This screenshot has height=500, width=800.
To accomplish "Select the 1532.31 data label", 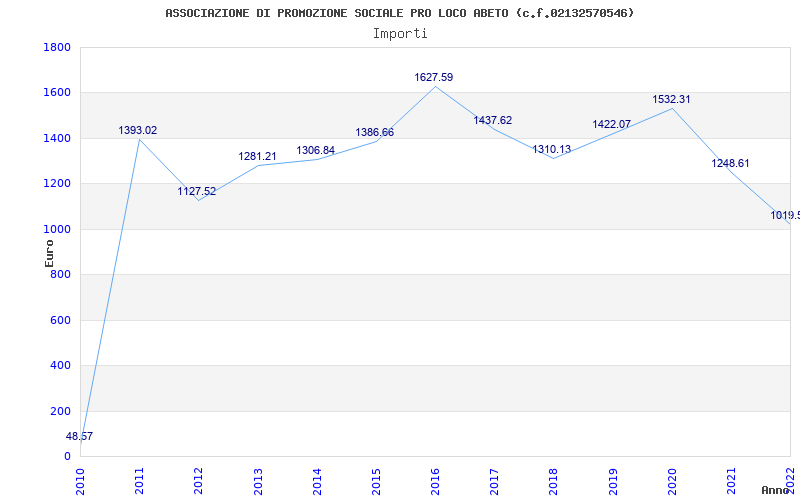I will [x=671, y=99].
